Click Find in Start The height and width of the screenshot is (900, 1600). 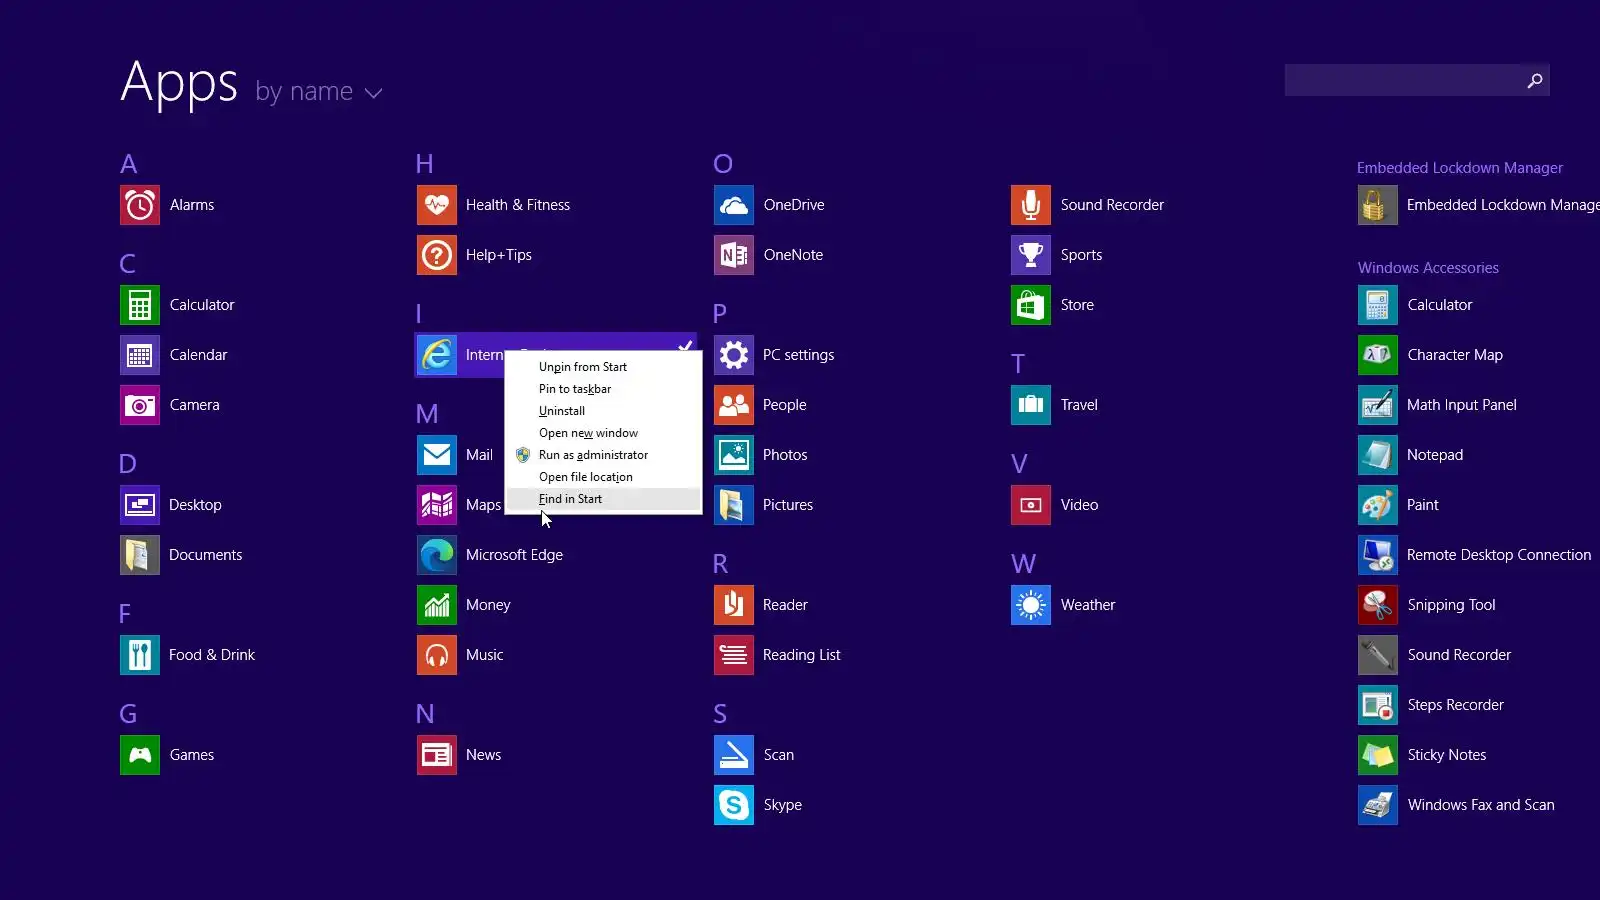tap(603, 499)
